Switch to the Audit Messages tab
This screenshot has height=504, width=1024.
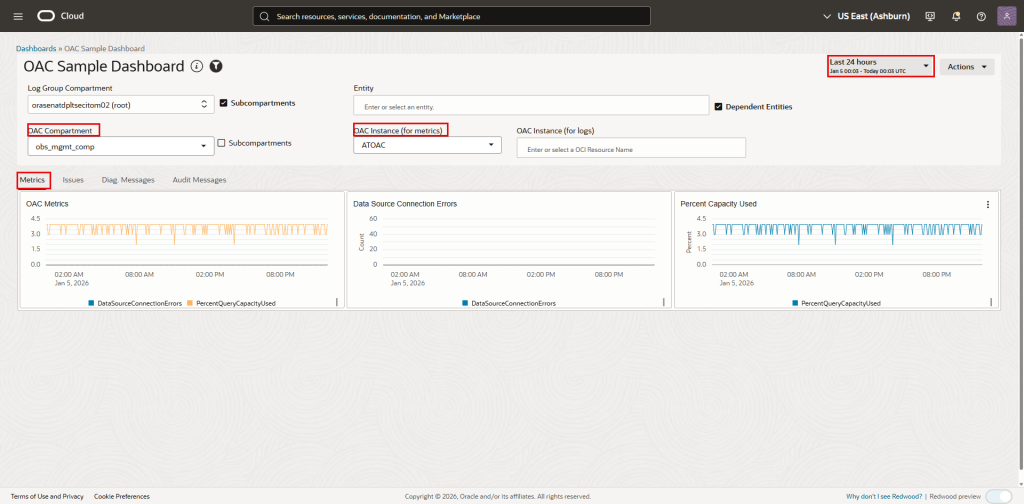click(x=199, y=180)
